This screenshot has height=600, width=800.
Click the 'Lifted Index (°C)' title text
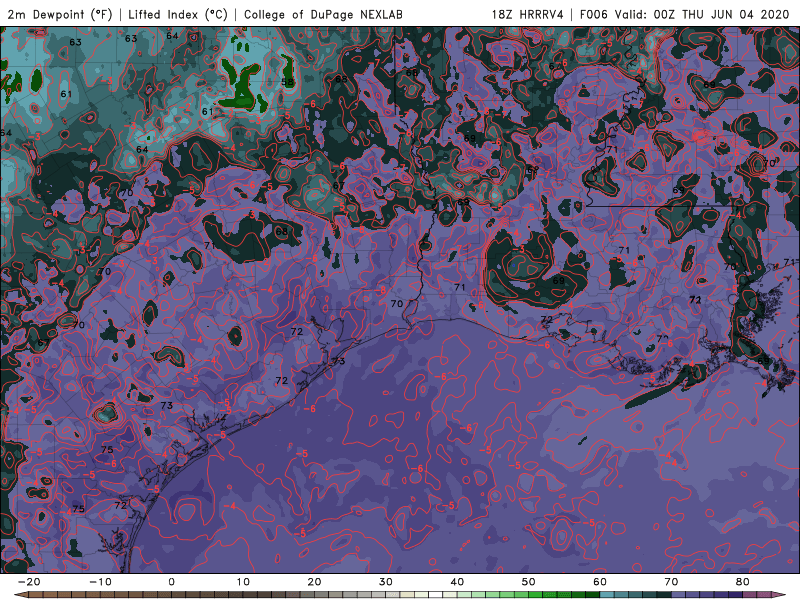[x=178, y=14]
